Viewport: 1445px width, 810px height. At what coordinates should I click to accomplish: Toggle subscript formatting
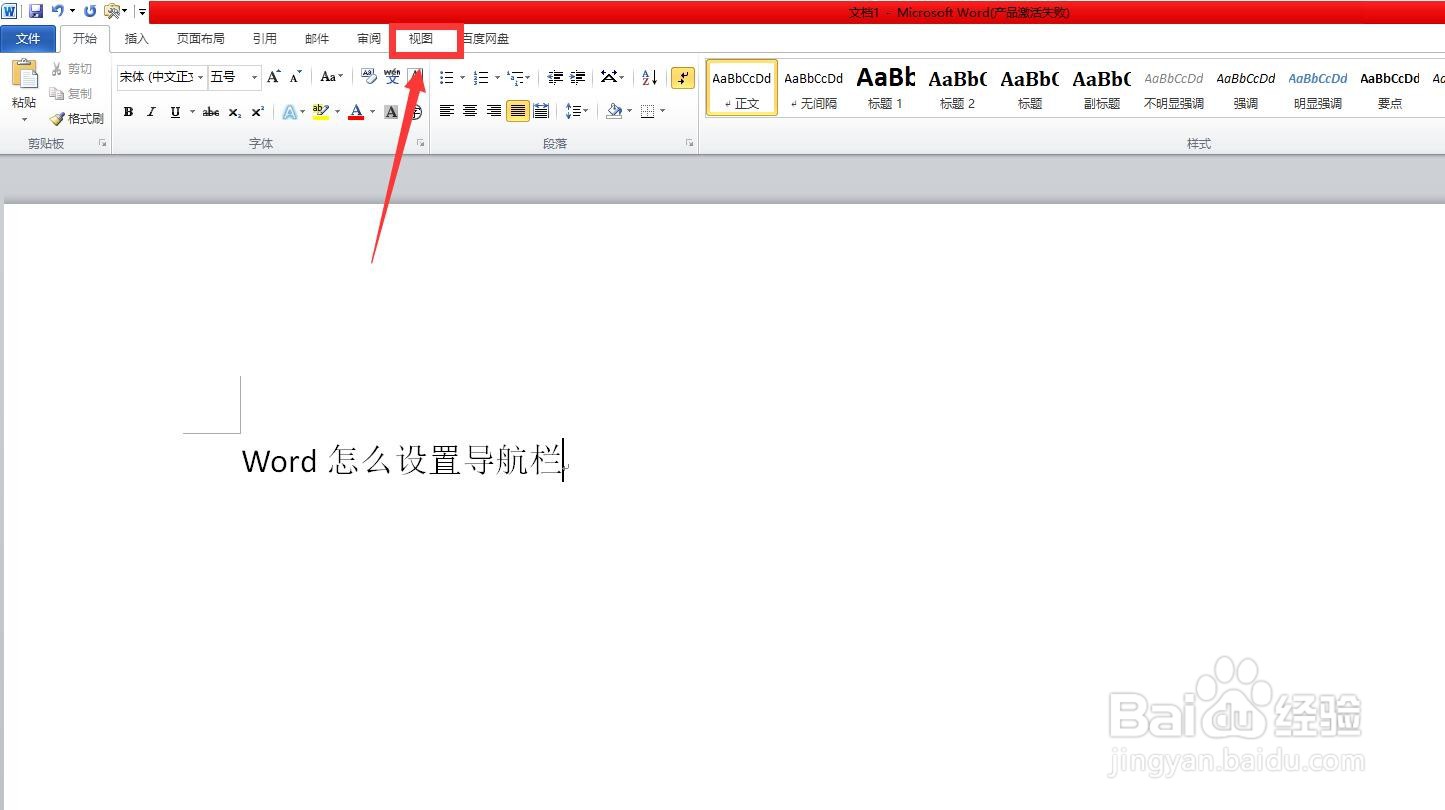pos(235,112)
